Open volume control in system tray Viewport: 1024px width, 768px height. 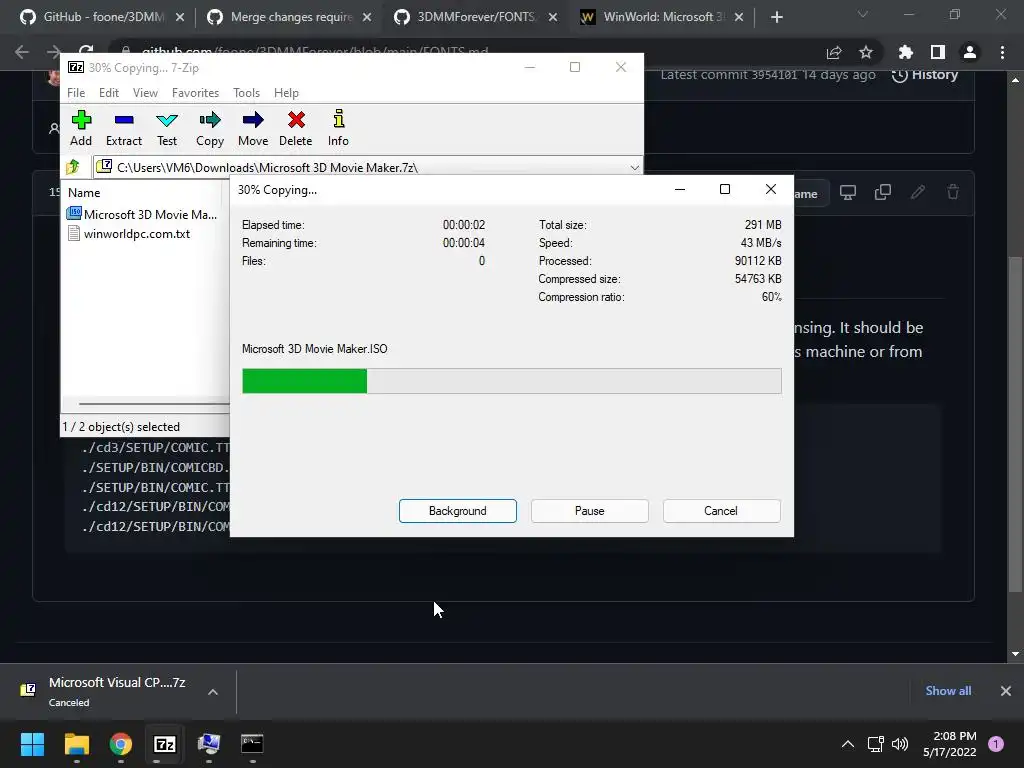[900, 744]
